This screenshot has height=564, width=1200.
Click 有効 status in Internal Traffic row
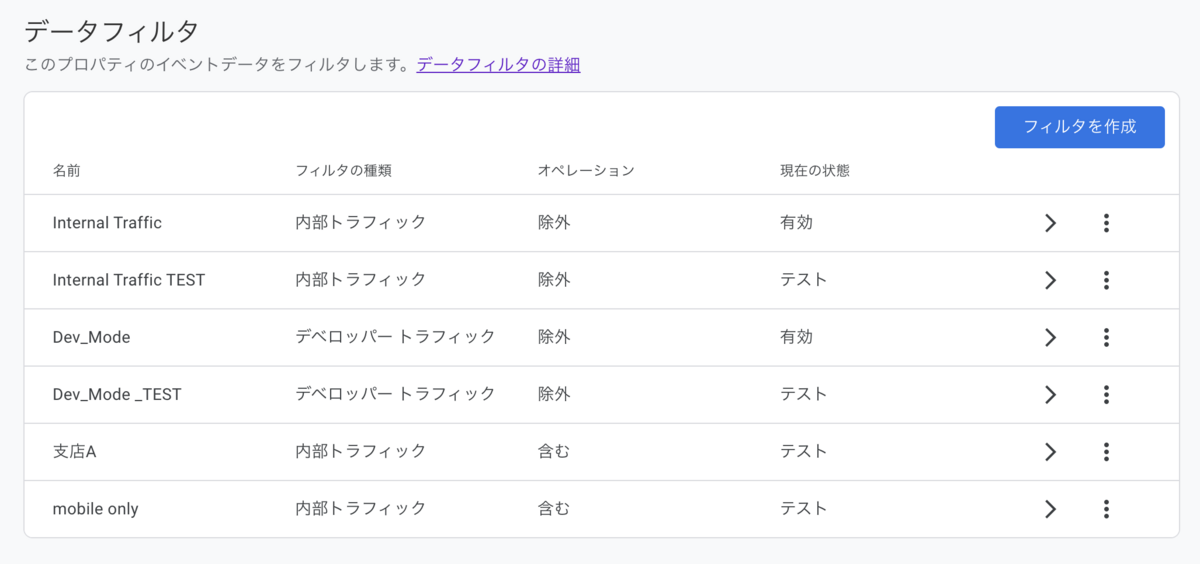796,223
